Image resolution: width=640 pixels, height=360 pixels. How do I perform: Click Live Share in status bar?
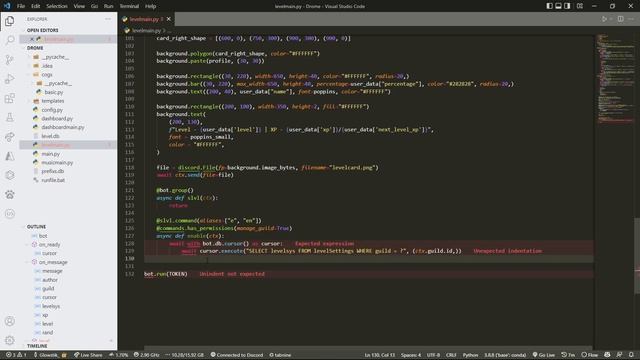[88, 355]
